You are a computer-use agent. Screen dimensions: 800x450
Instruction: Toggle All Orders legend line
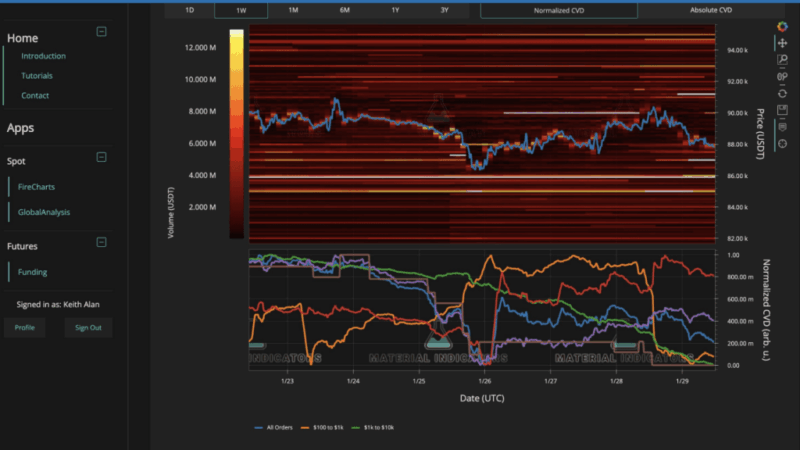(273, 428)
